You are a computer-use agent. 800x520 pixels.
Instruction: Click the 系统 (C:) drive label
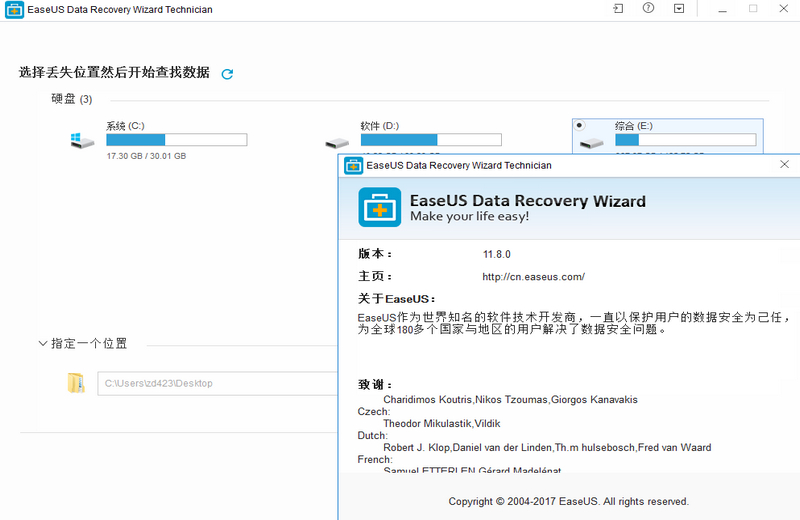[125, 126]
